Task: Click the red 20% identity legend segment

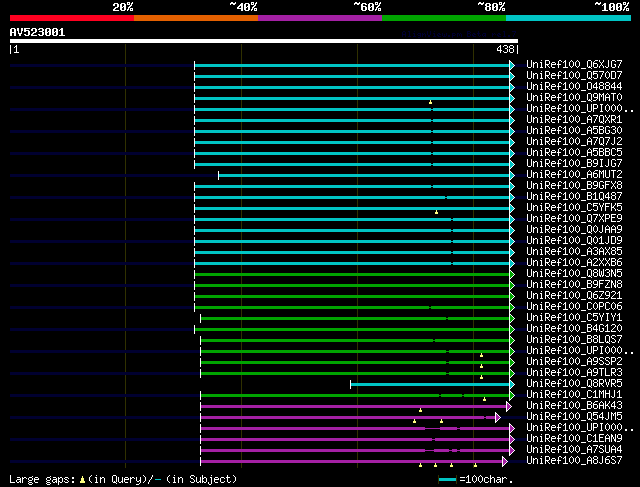Action: pos(72,18)
